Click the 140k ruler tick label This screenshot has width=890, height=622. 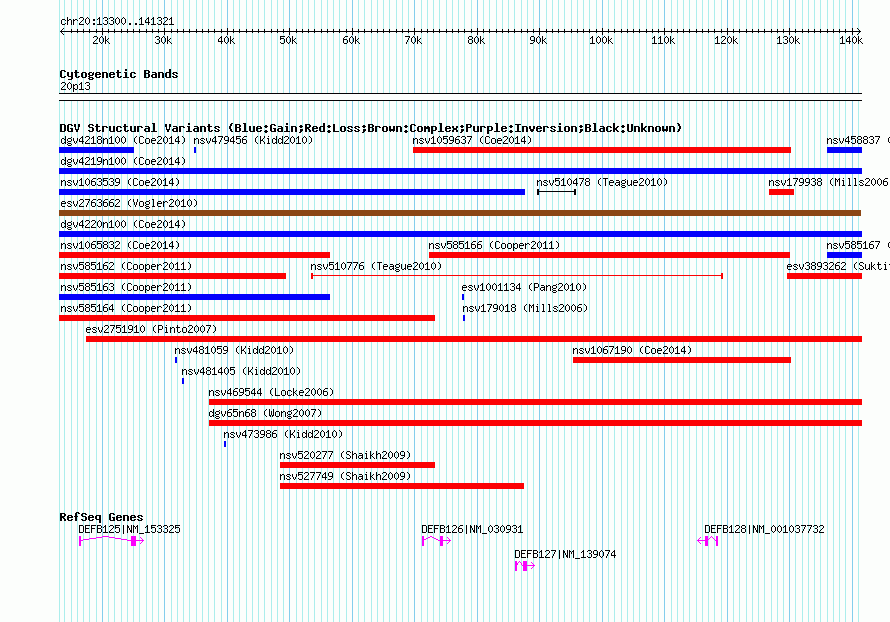coord(851,40)
